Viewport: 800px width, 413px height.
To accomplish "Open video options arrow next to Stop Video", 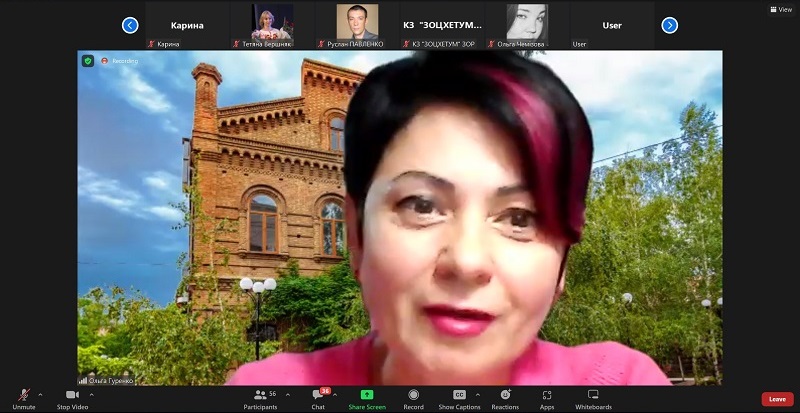I will (92, 395).
